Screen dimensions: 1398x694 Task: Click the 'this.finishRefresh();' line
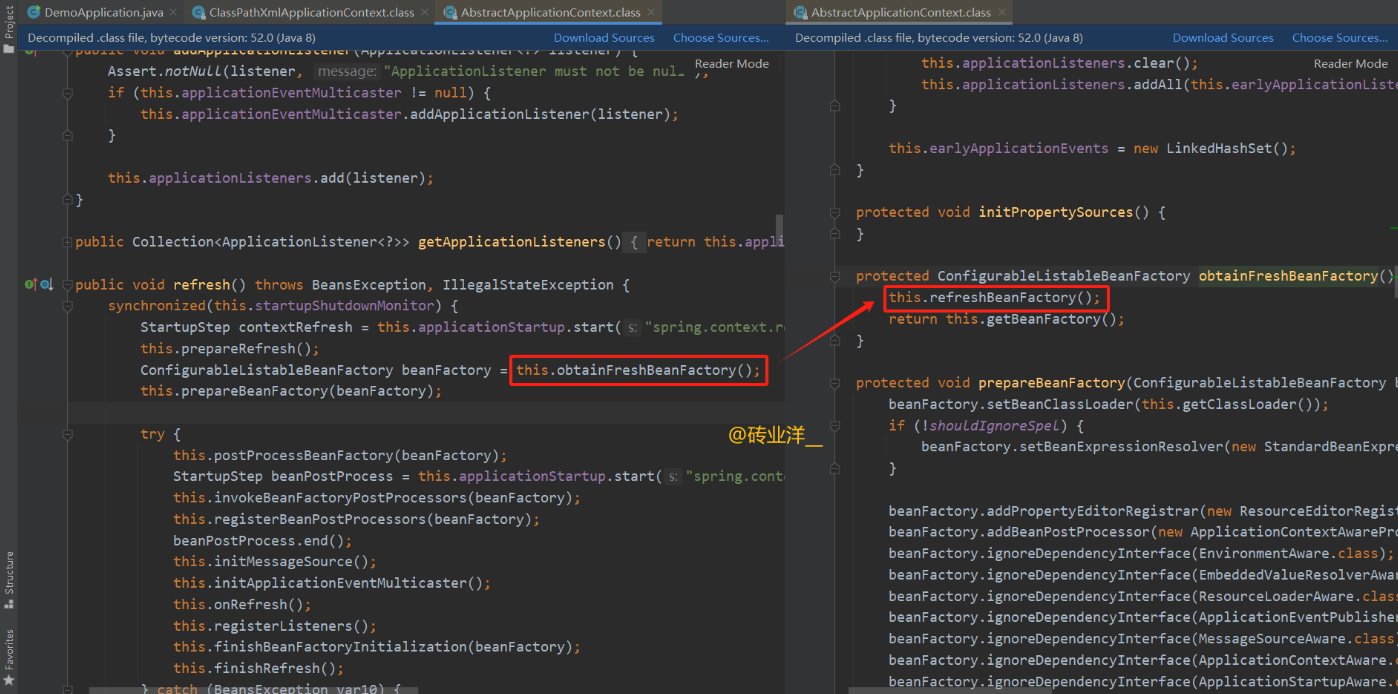(258, 668)
